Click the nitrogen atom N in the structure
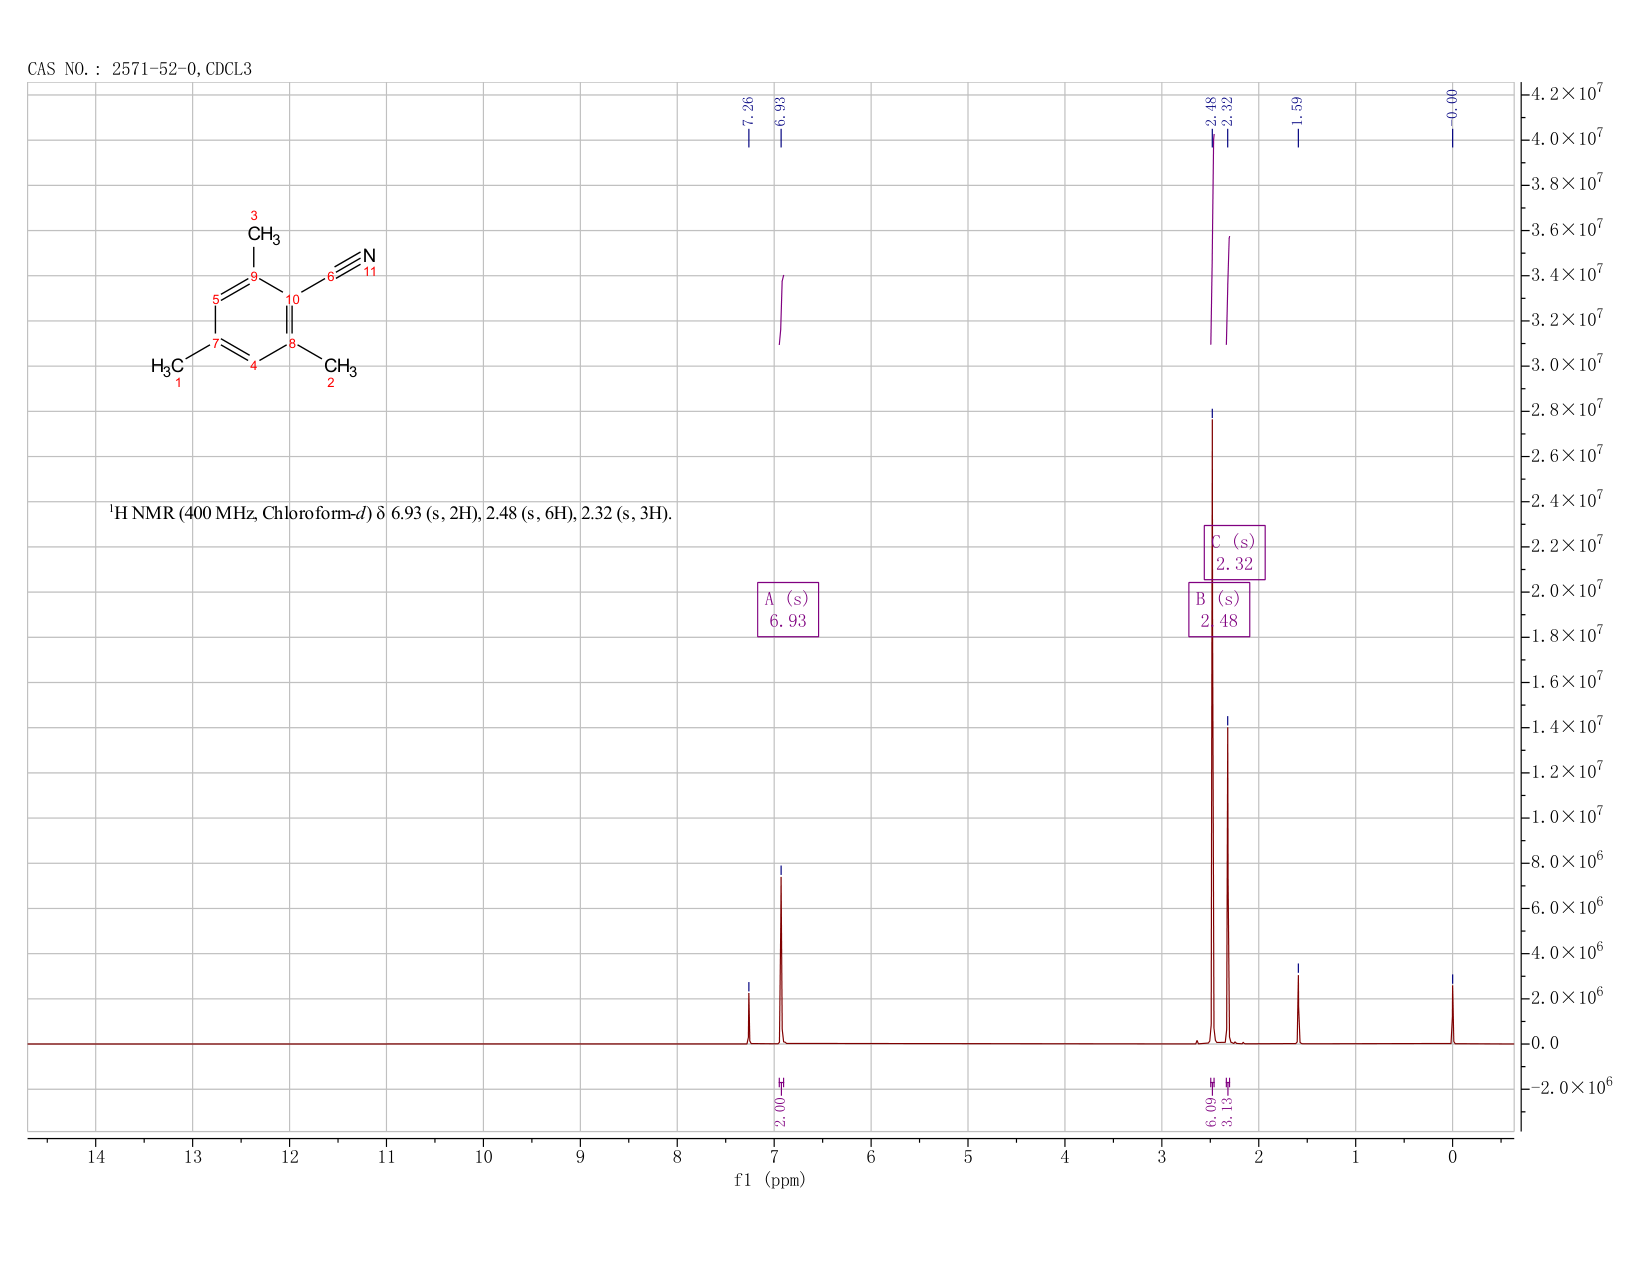The height and width of the screenshot is (1275, 1650). [x=369, y=256]
